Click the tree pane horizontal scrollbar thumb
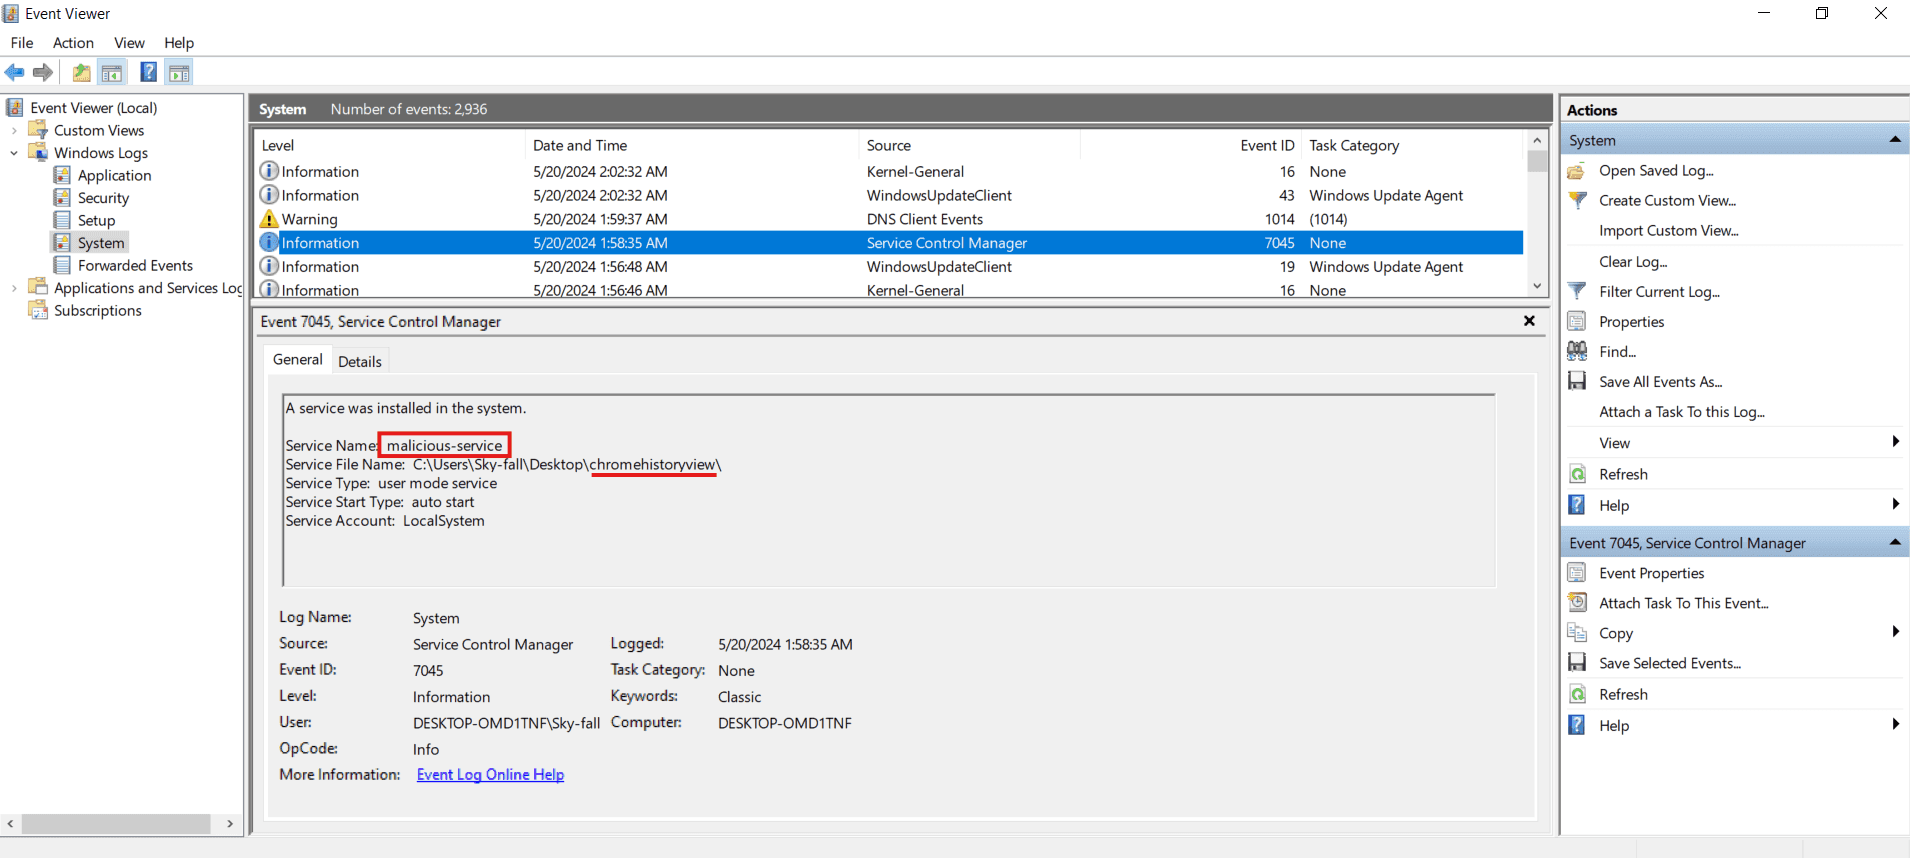Viewport: 1910px width, 858px height. coord(116,824)
